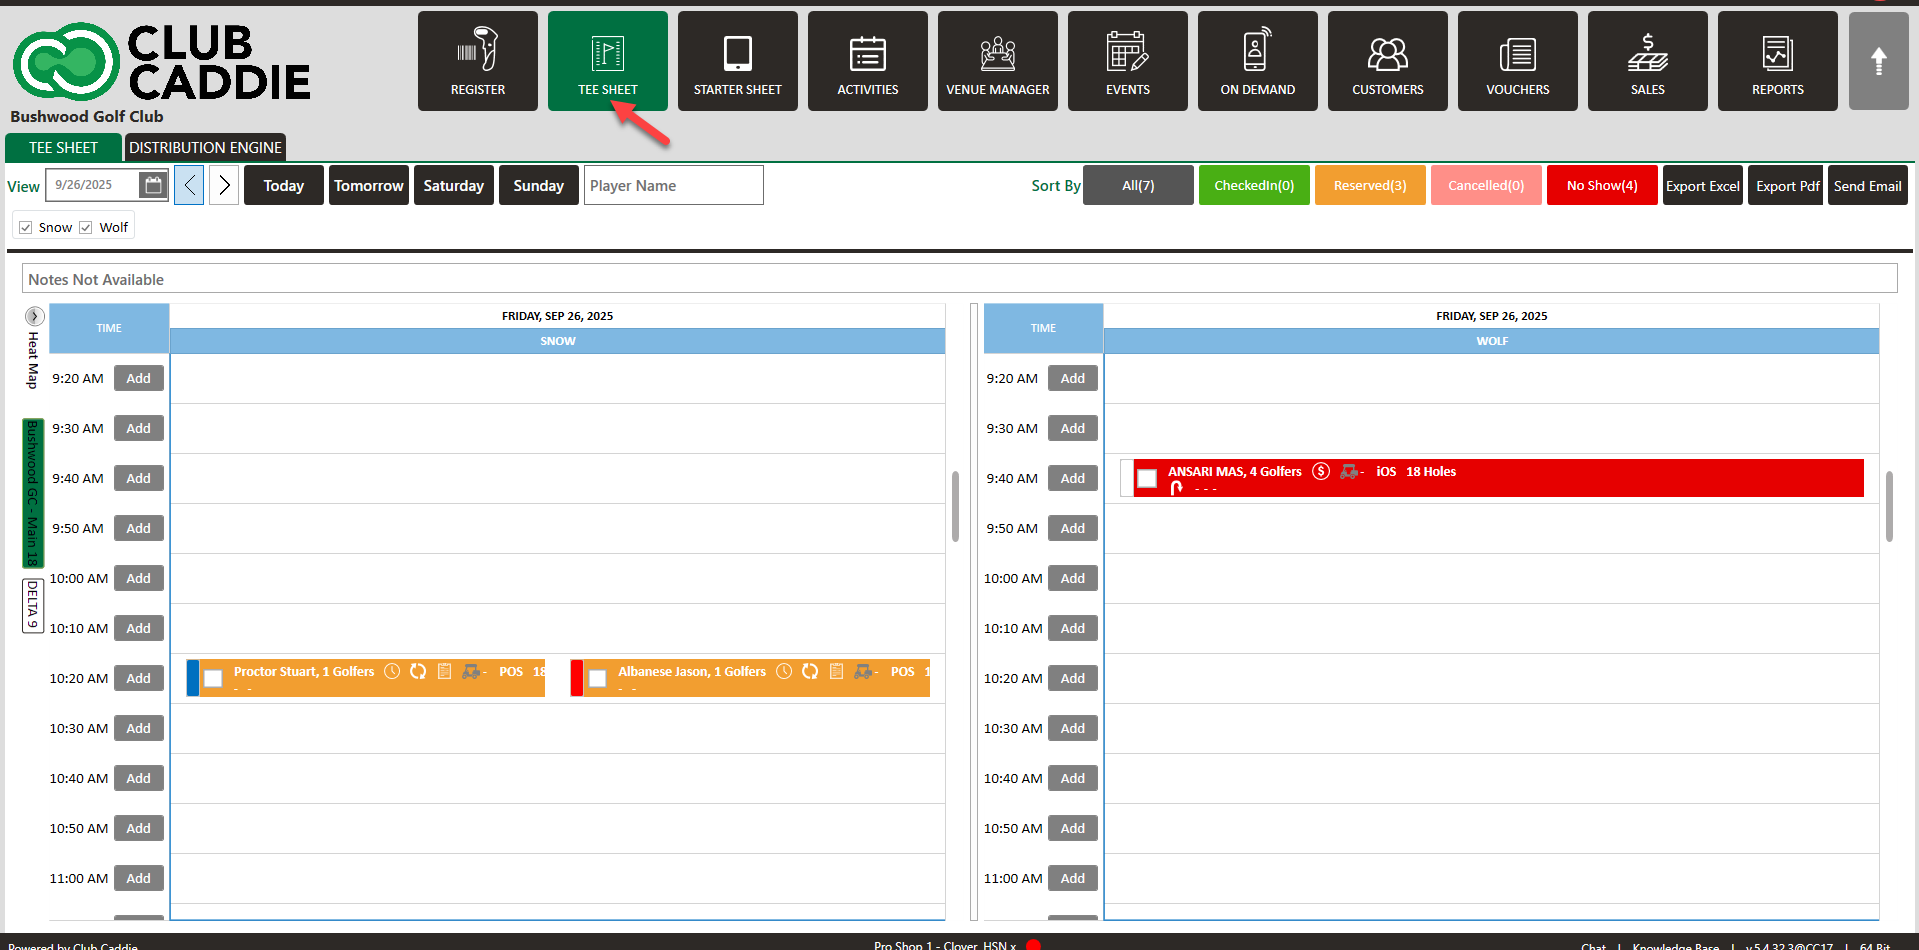This screenshot has height=950, width=1919.
Task: Tick the checkbox on ANSARI MAS reservation
Action: tap(1147, 479)
